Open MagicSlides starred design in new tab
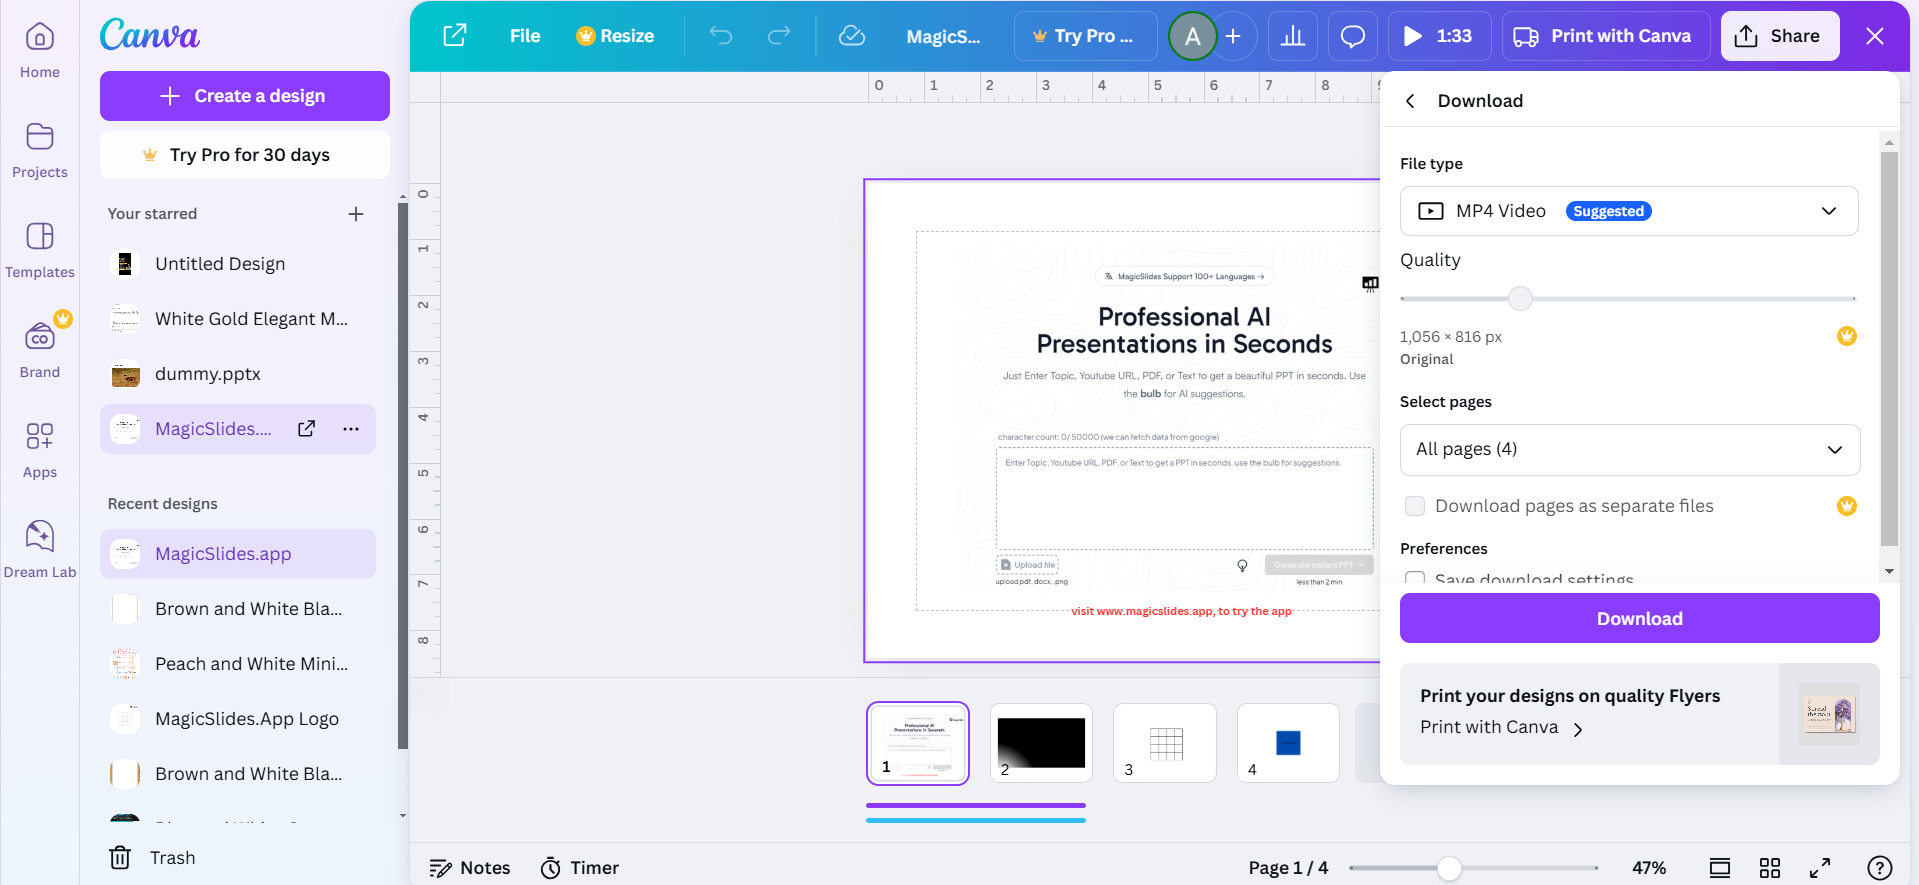This screenshot has height=885, width=1919. point(307,429)
